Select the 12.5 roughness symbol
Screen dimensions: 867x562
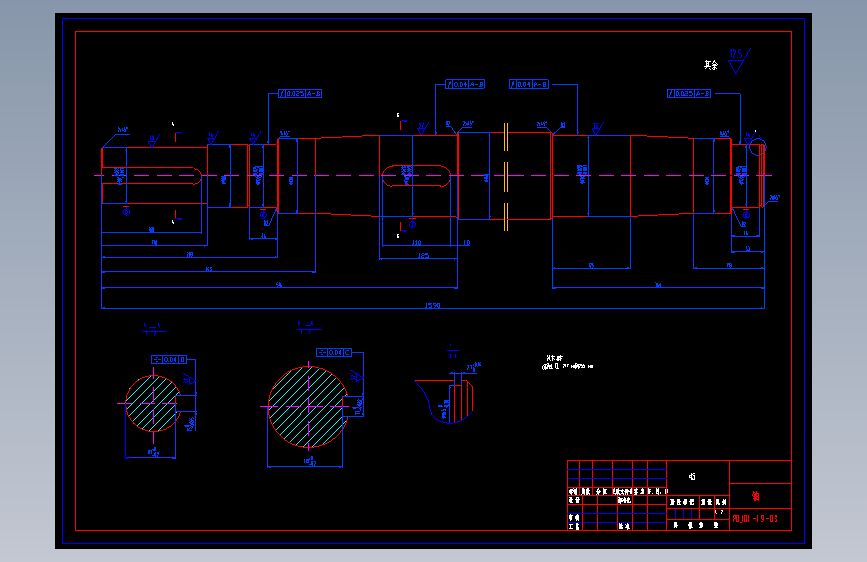point(739,60)
